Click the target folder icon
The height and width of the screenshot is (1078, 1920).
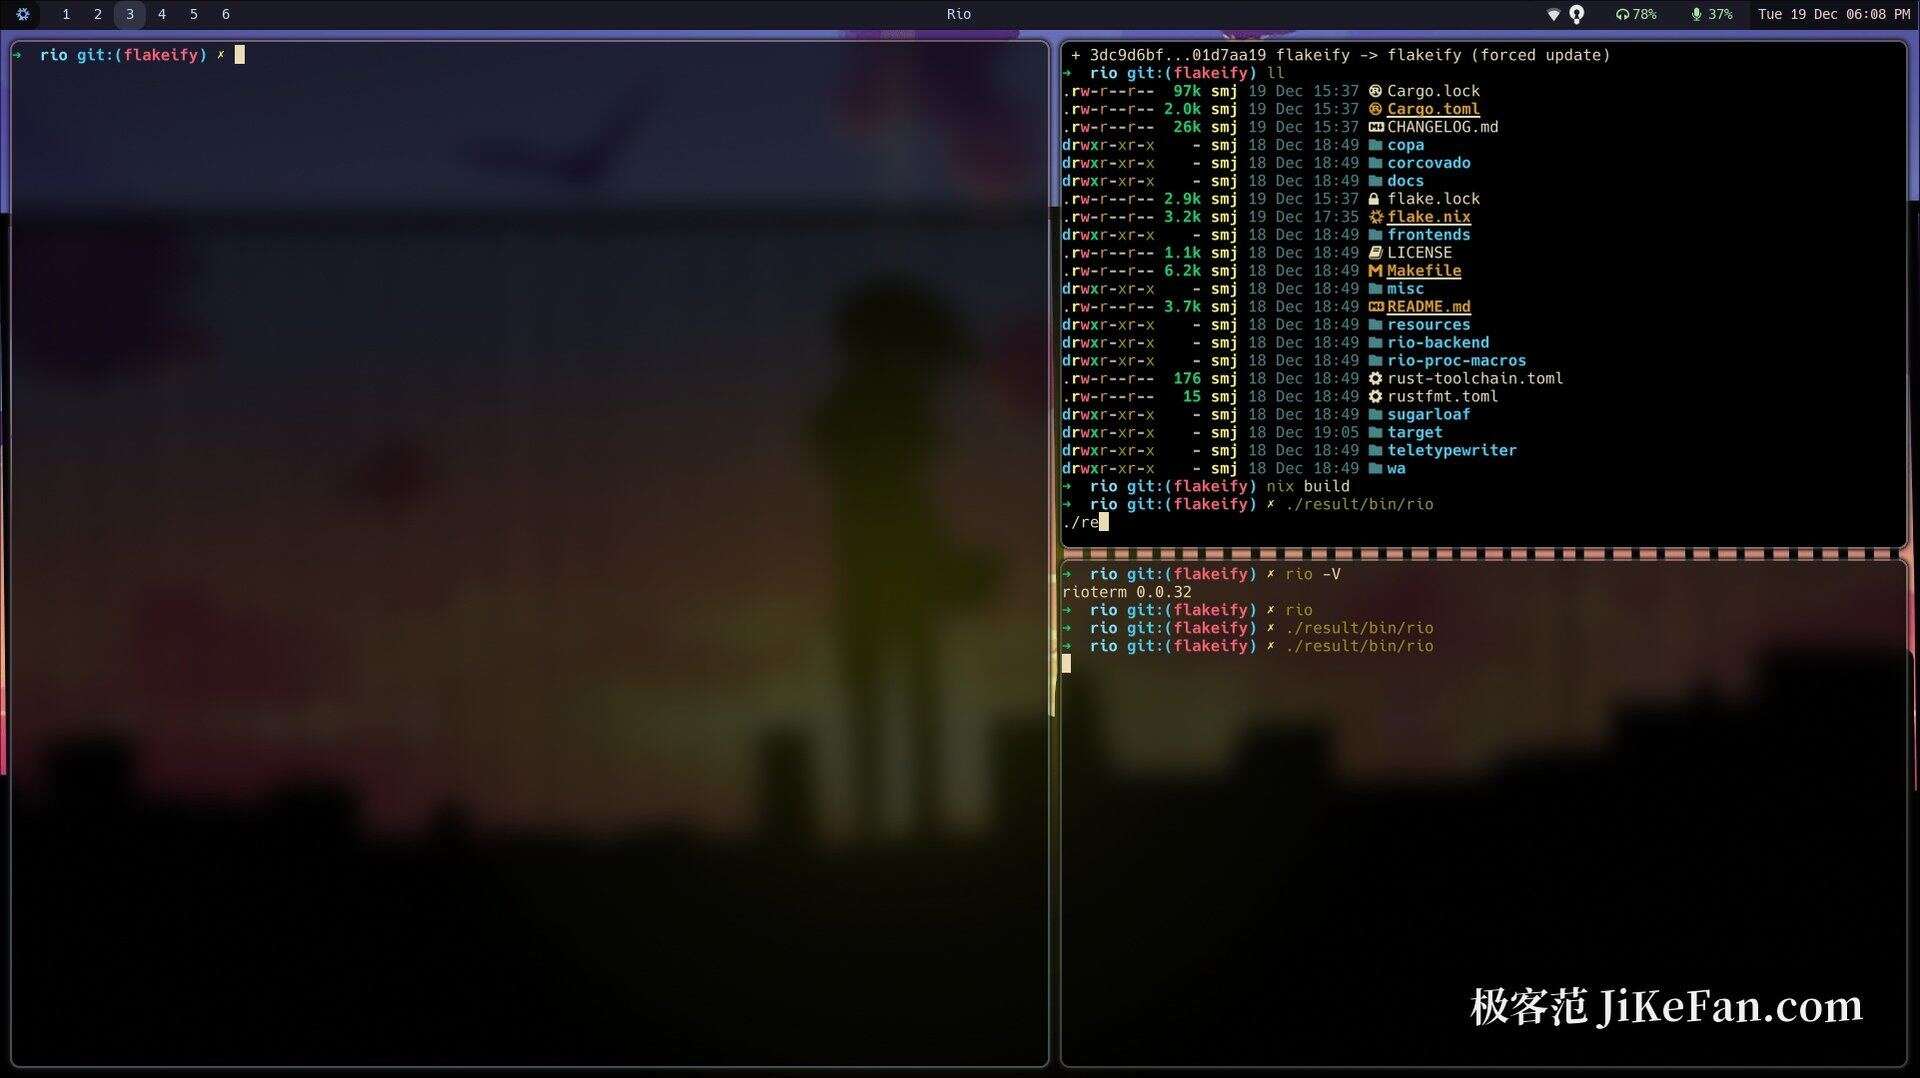(1375, 433)
